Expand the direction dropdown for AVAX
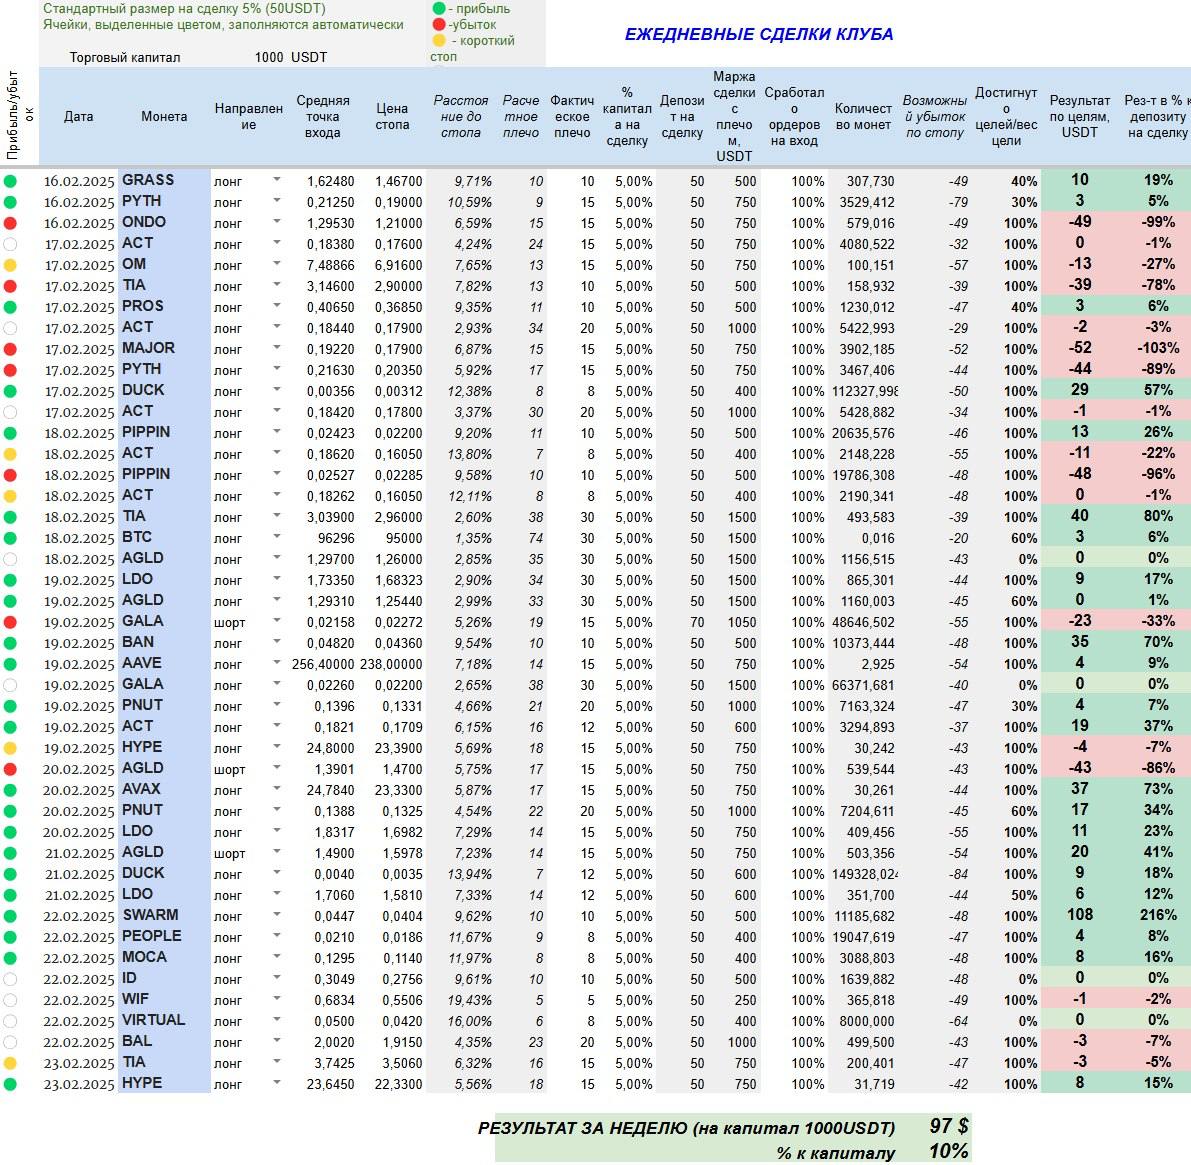The height and width of the screenshot is (1165, 1191). 276,789
